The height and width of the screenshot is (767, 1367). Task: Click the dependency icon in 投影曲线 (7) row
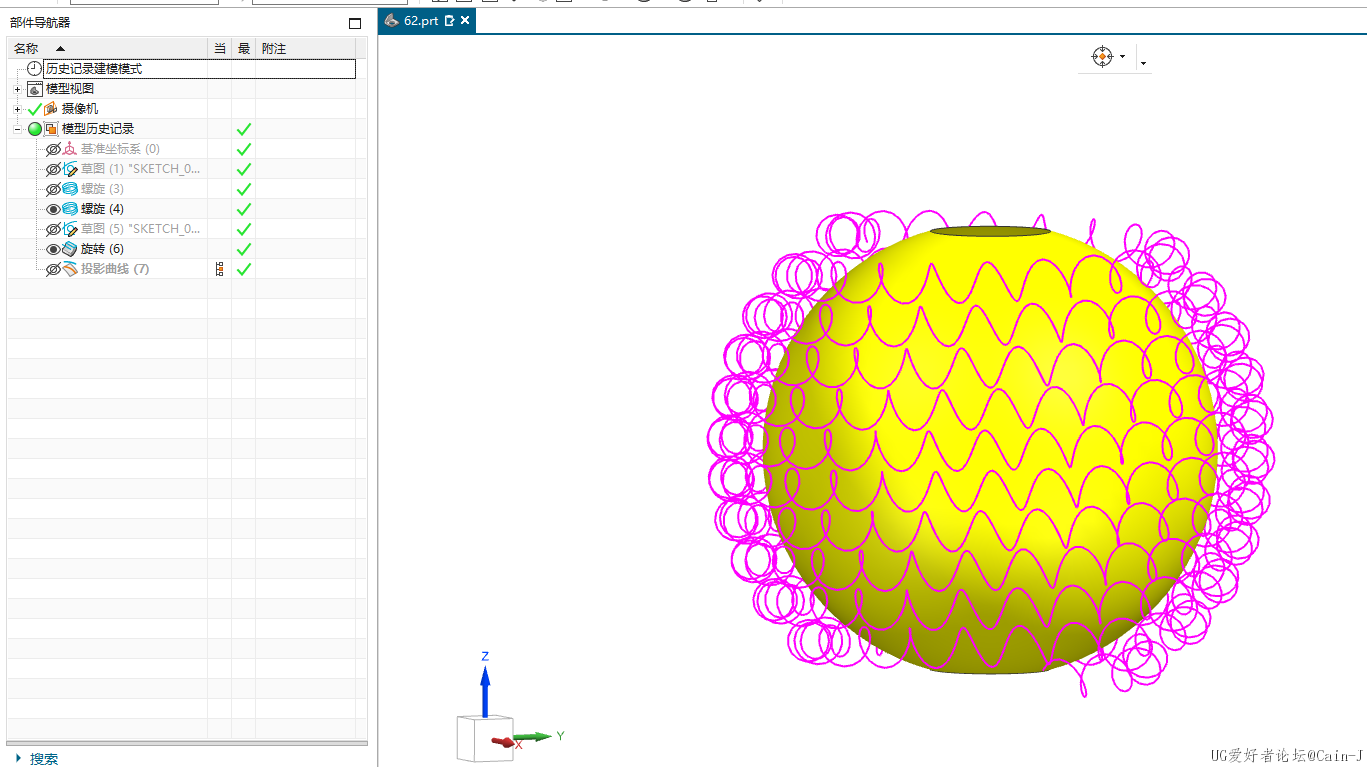[219, 269]
